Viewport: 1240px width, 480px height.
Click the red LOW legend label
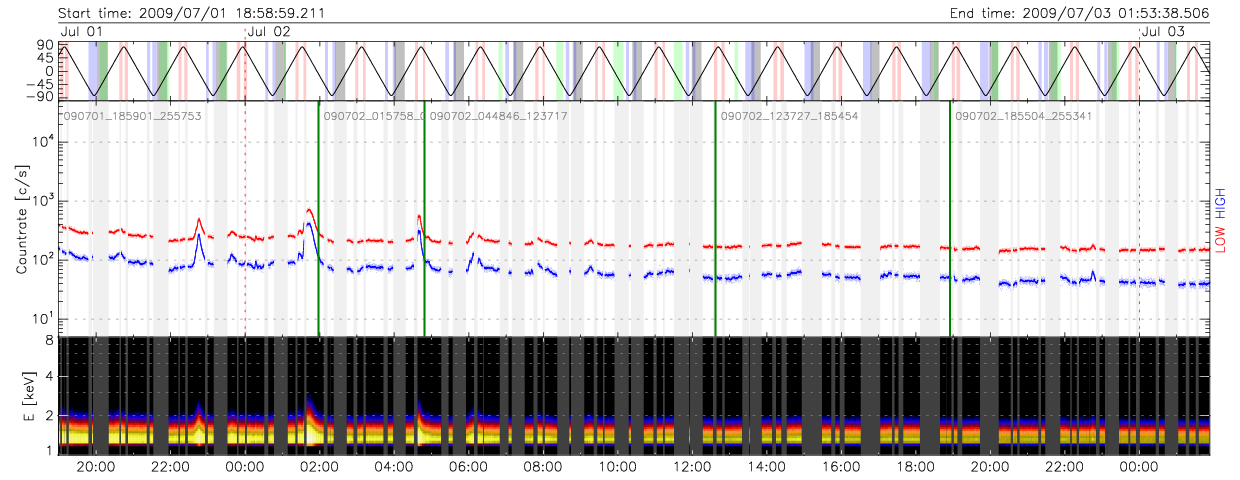pos(1220,238)
